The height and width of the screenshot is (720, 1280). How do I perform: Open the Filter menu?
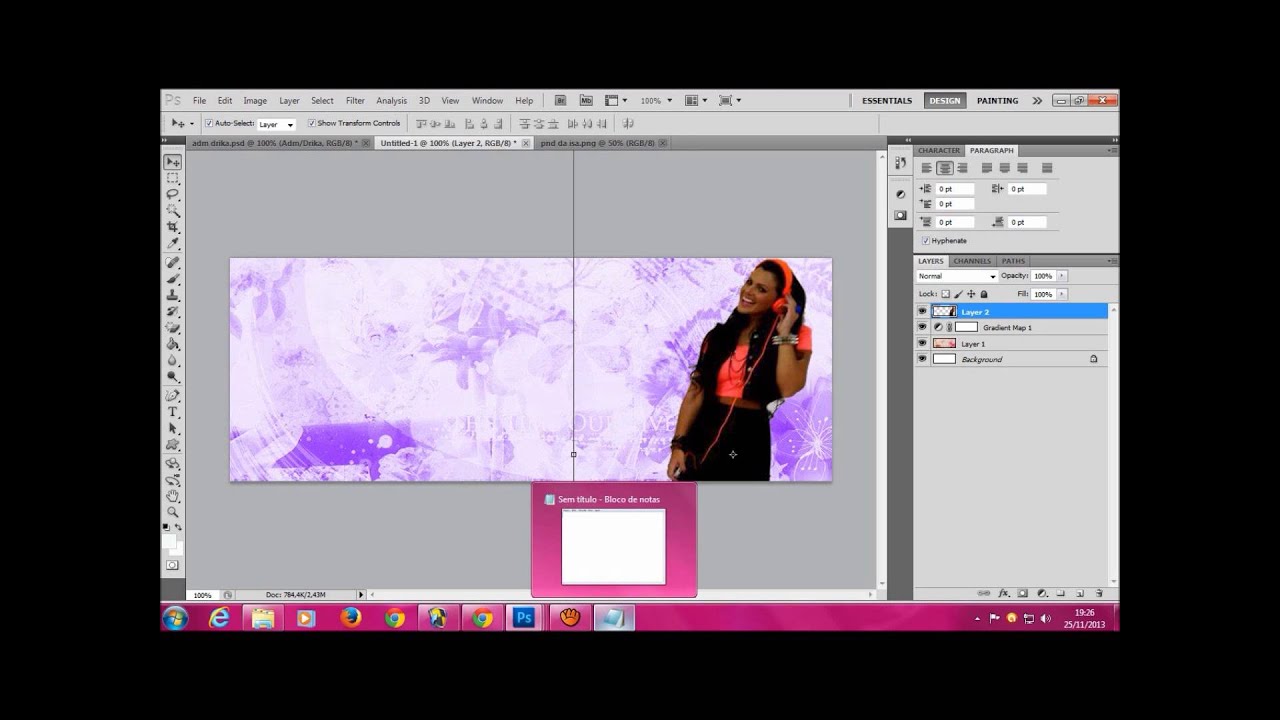[355, 101]
